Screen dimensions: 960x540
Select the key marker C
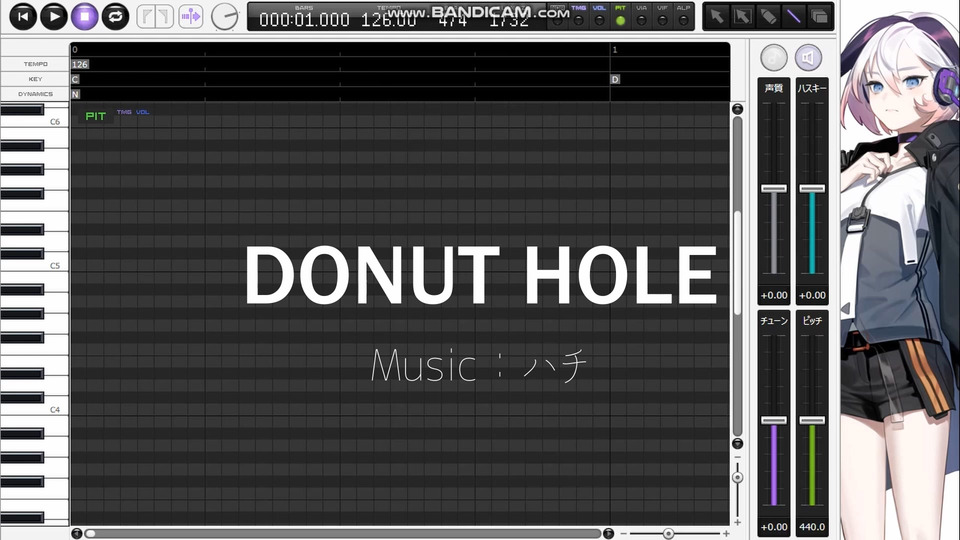[75, 79]
